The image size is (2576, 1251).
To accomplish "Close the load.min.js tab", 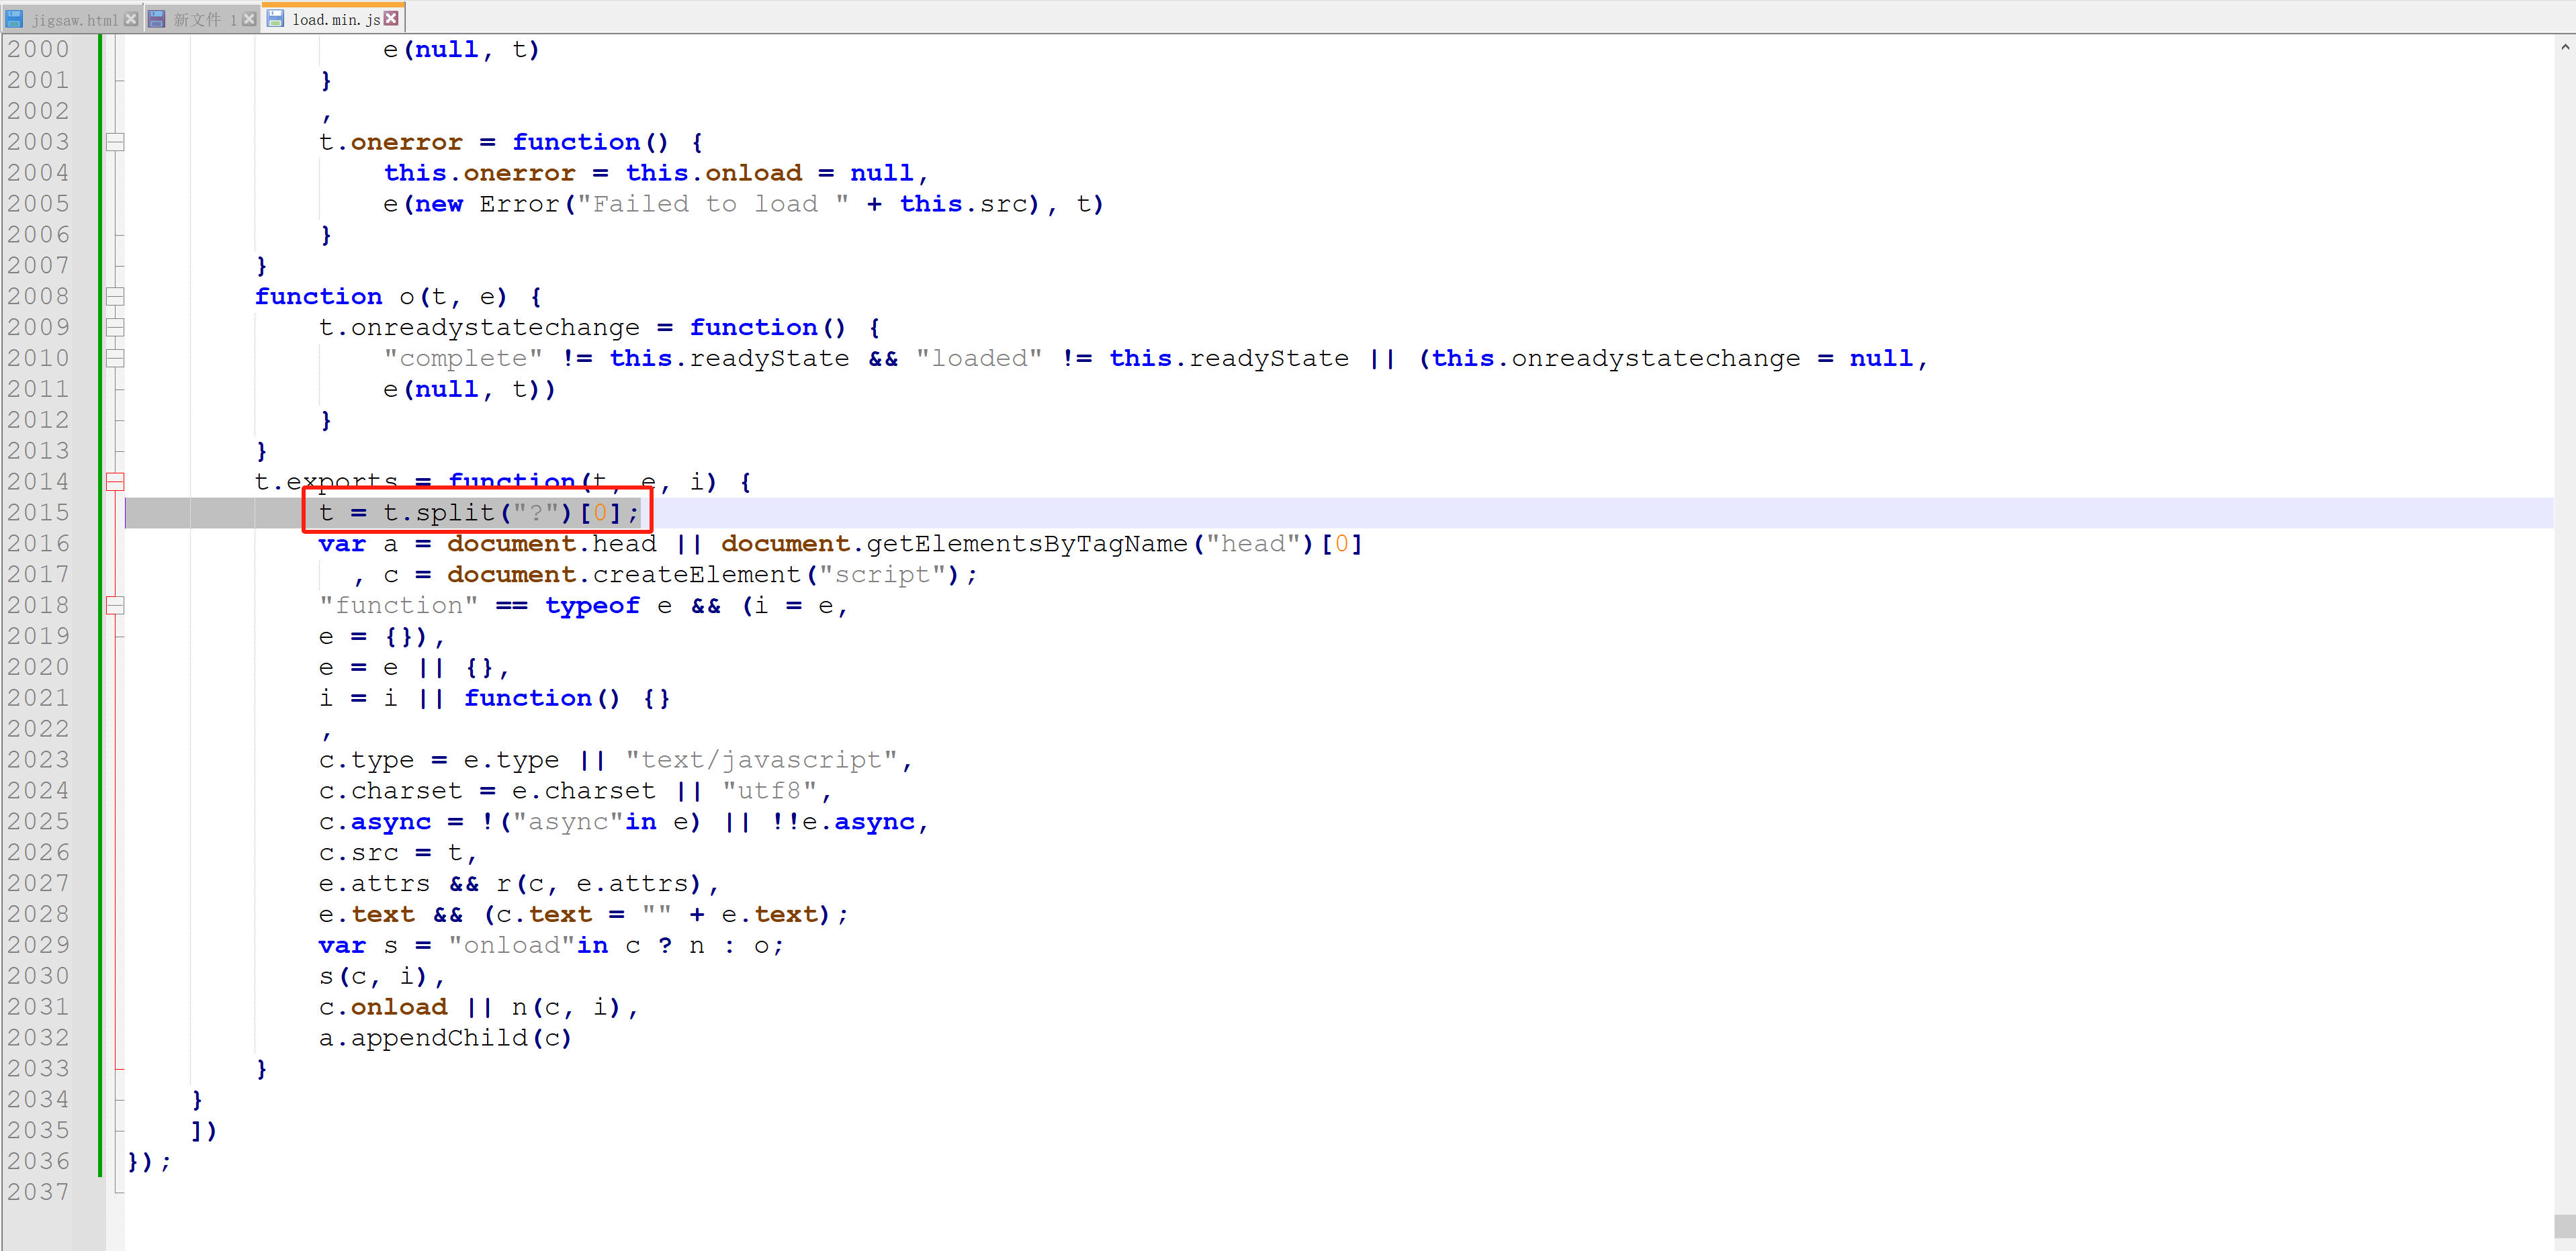I will (391, 18).
